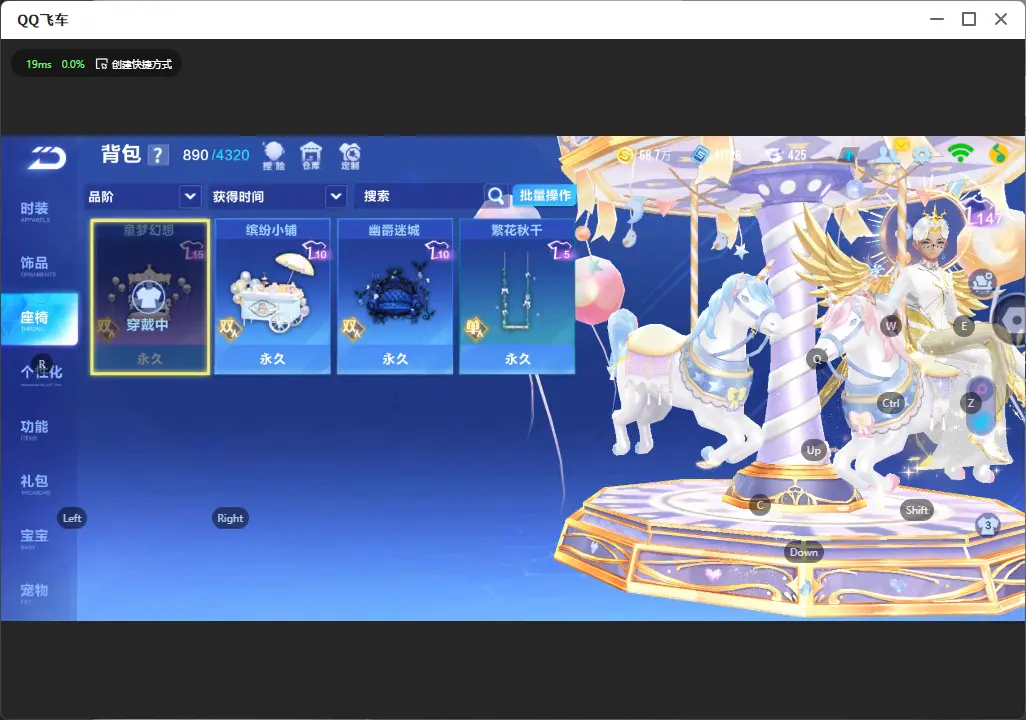This screenshot has width=1026, height=720.
Task: Switch to the 时装 apparels tab
Action: 36,211
